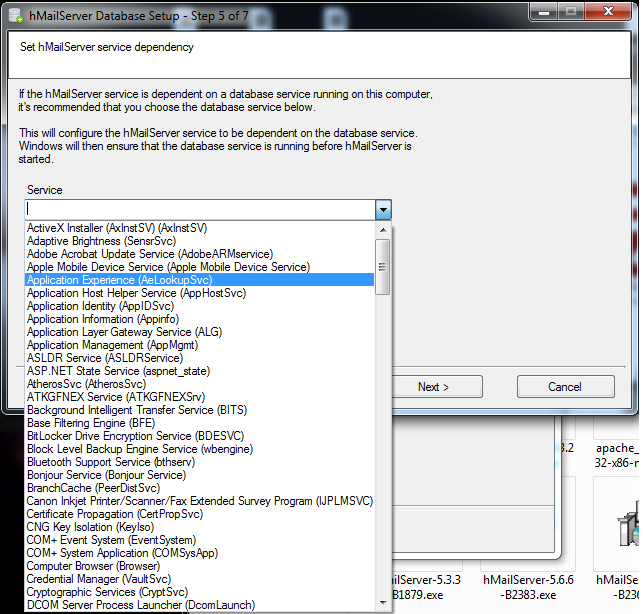This screenshot has height=614, width=644.
Task: Choose DCOM Server Process Launcher (DcomLaunch)
Action: pos(200,605)
